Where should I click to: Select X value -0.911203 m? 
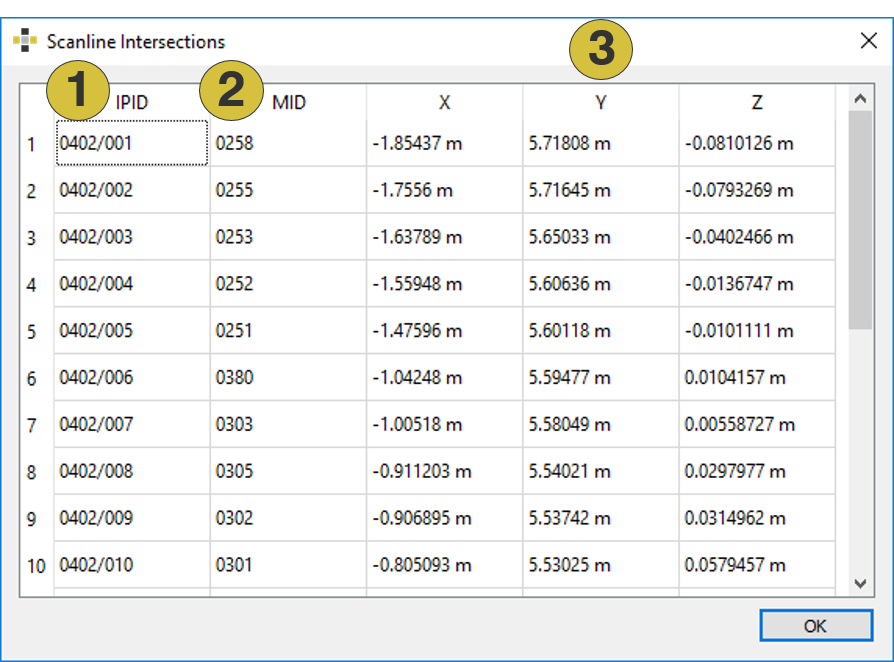coord(444,471)
